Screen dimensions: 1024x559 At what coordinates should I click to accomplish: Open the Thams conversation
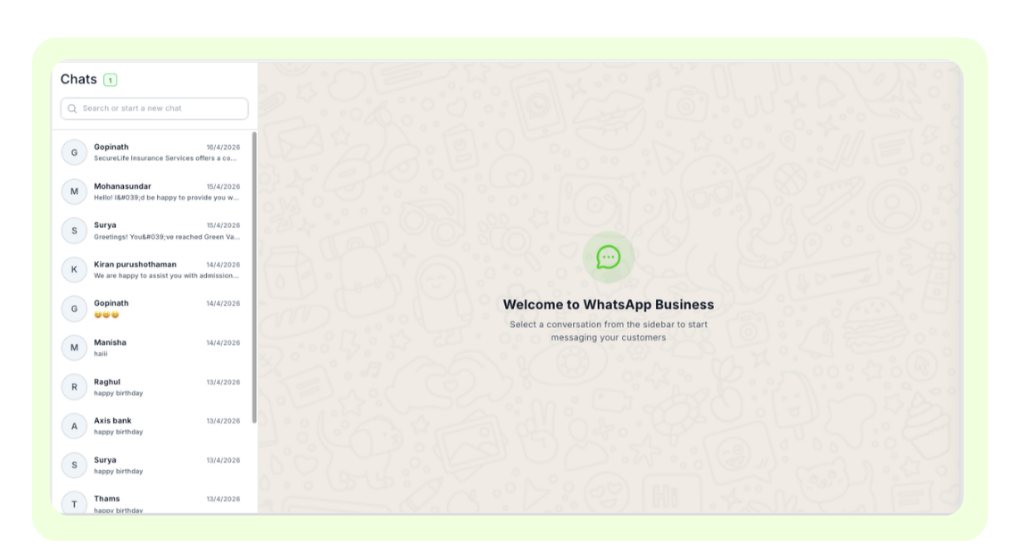(x=153, y=500)
